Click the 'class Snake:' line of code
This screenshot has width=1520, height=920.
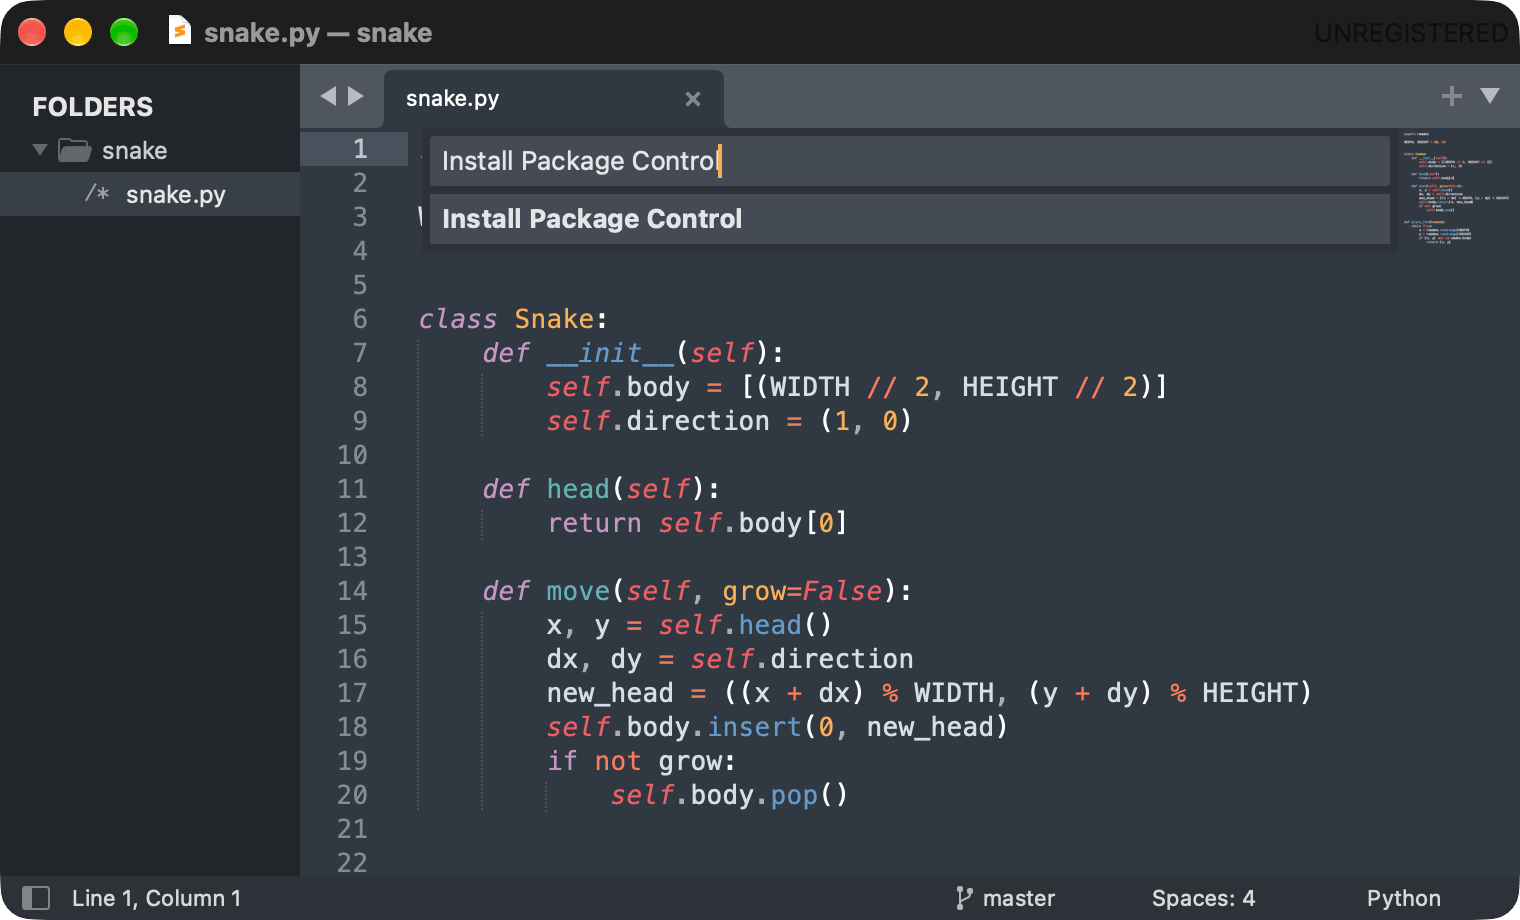pos(513,319)
